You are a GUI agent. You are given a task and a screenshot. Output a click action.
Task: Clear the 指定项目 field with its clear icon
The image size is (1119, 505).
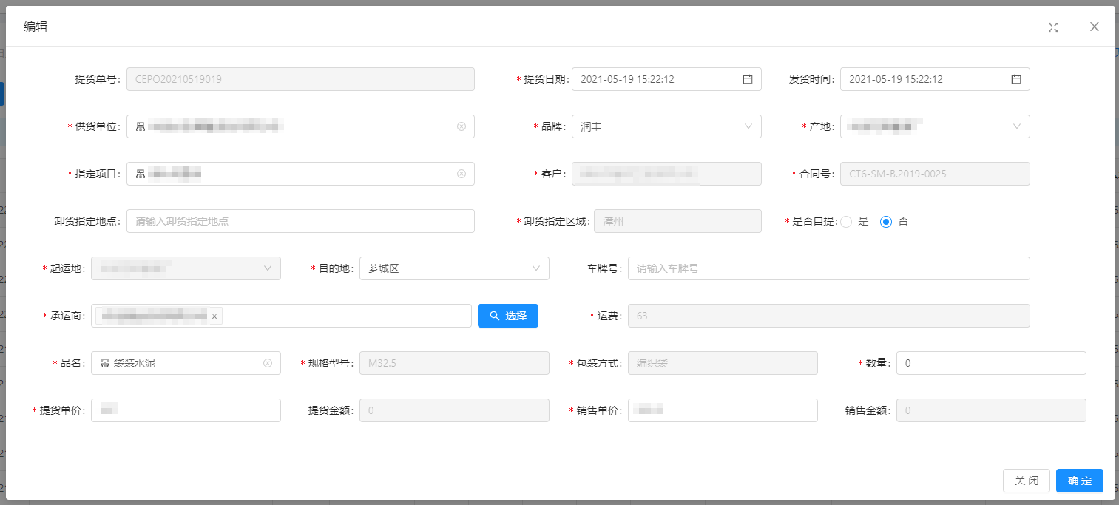point(461,173)
